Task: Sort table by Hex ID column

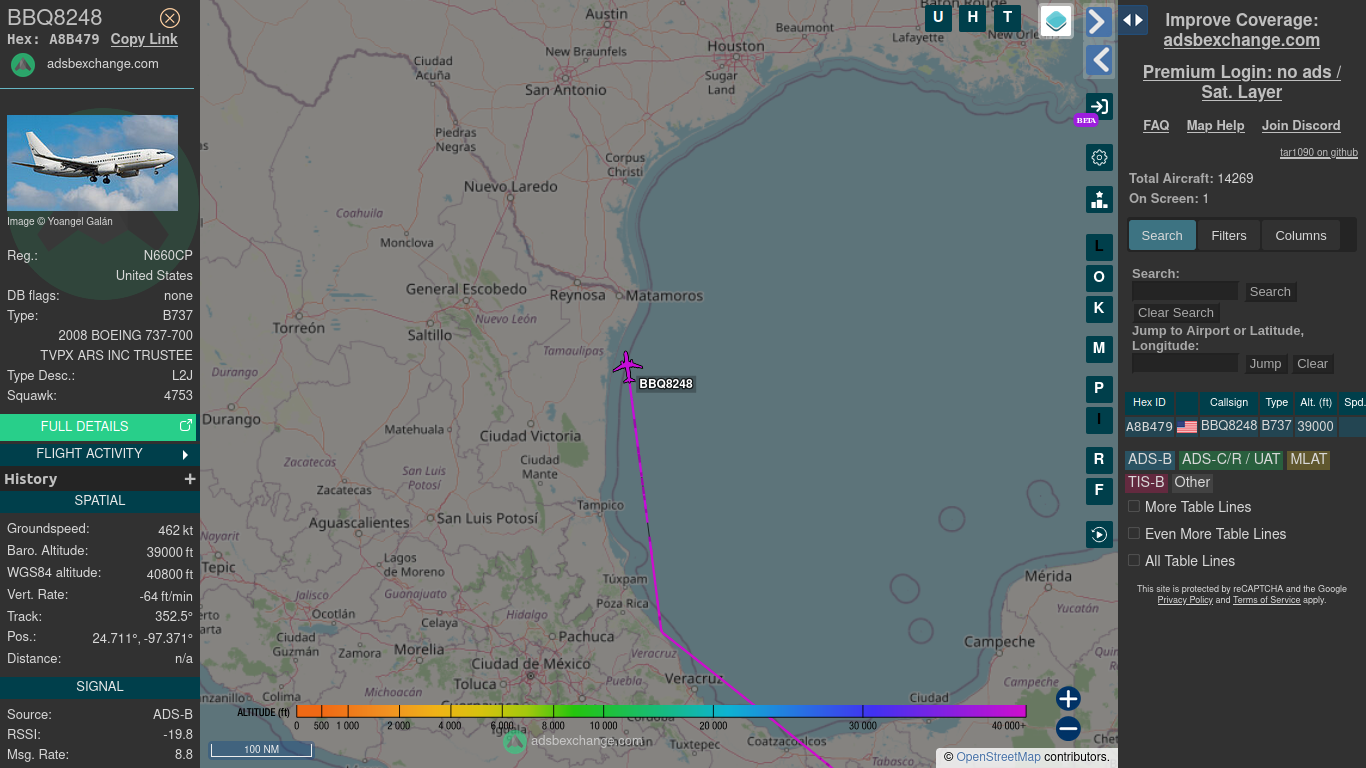Action: [x=1149, y=402]
